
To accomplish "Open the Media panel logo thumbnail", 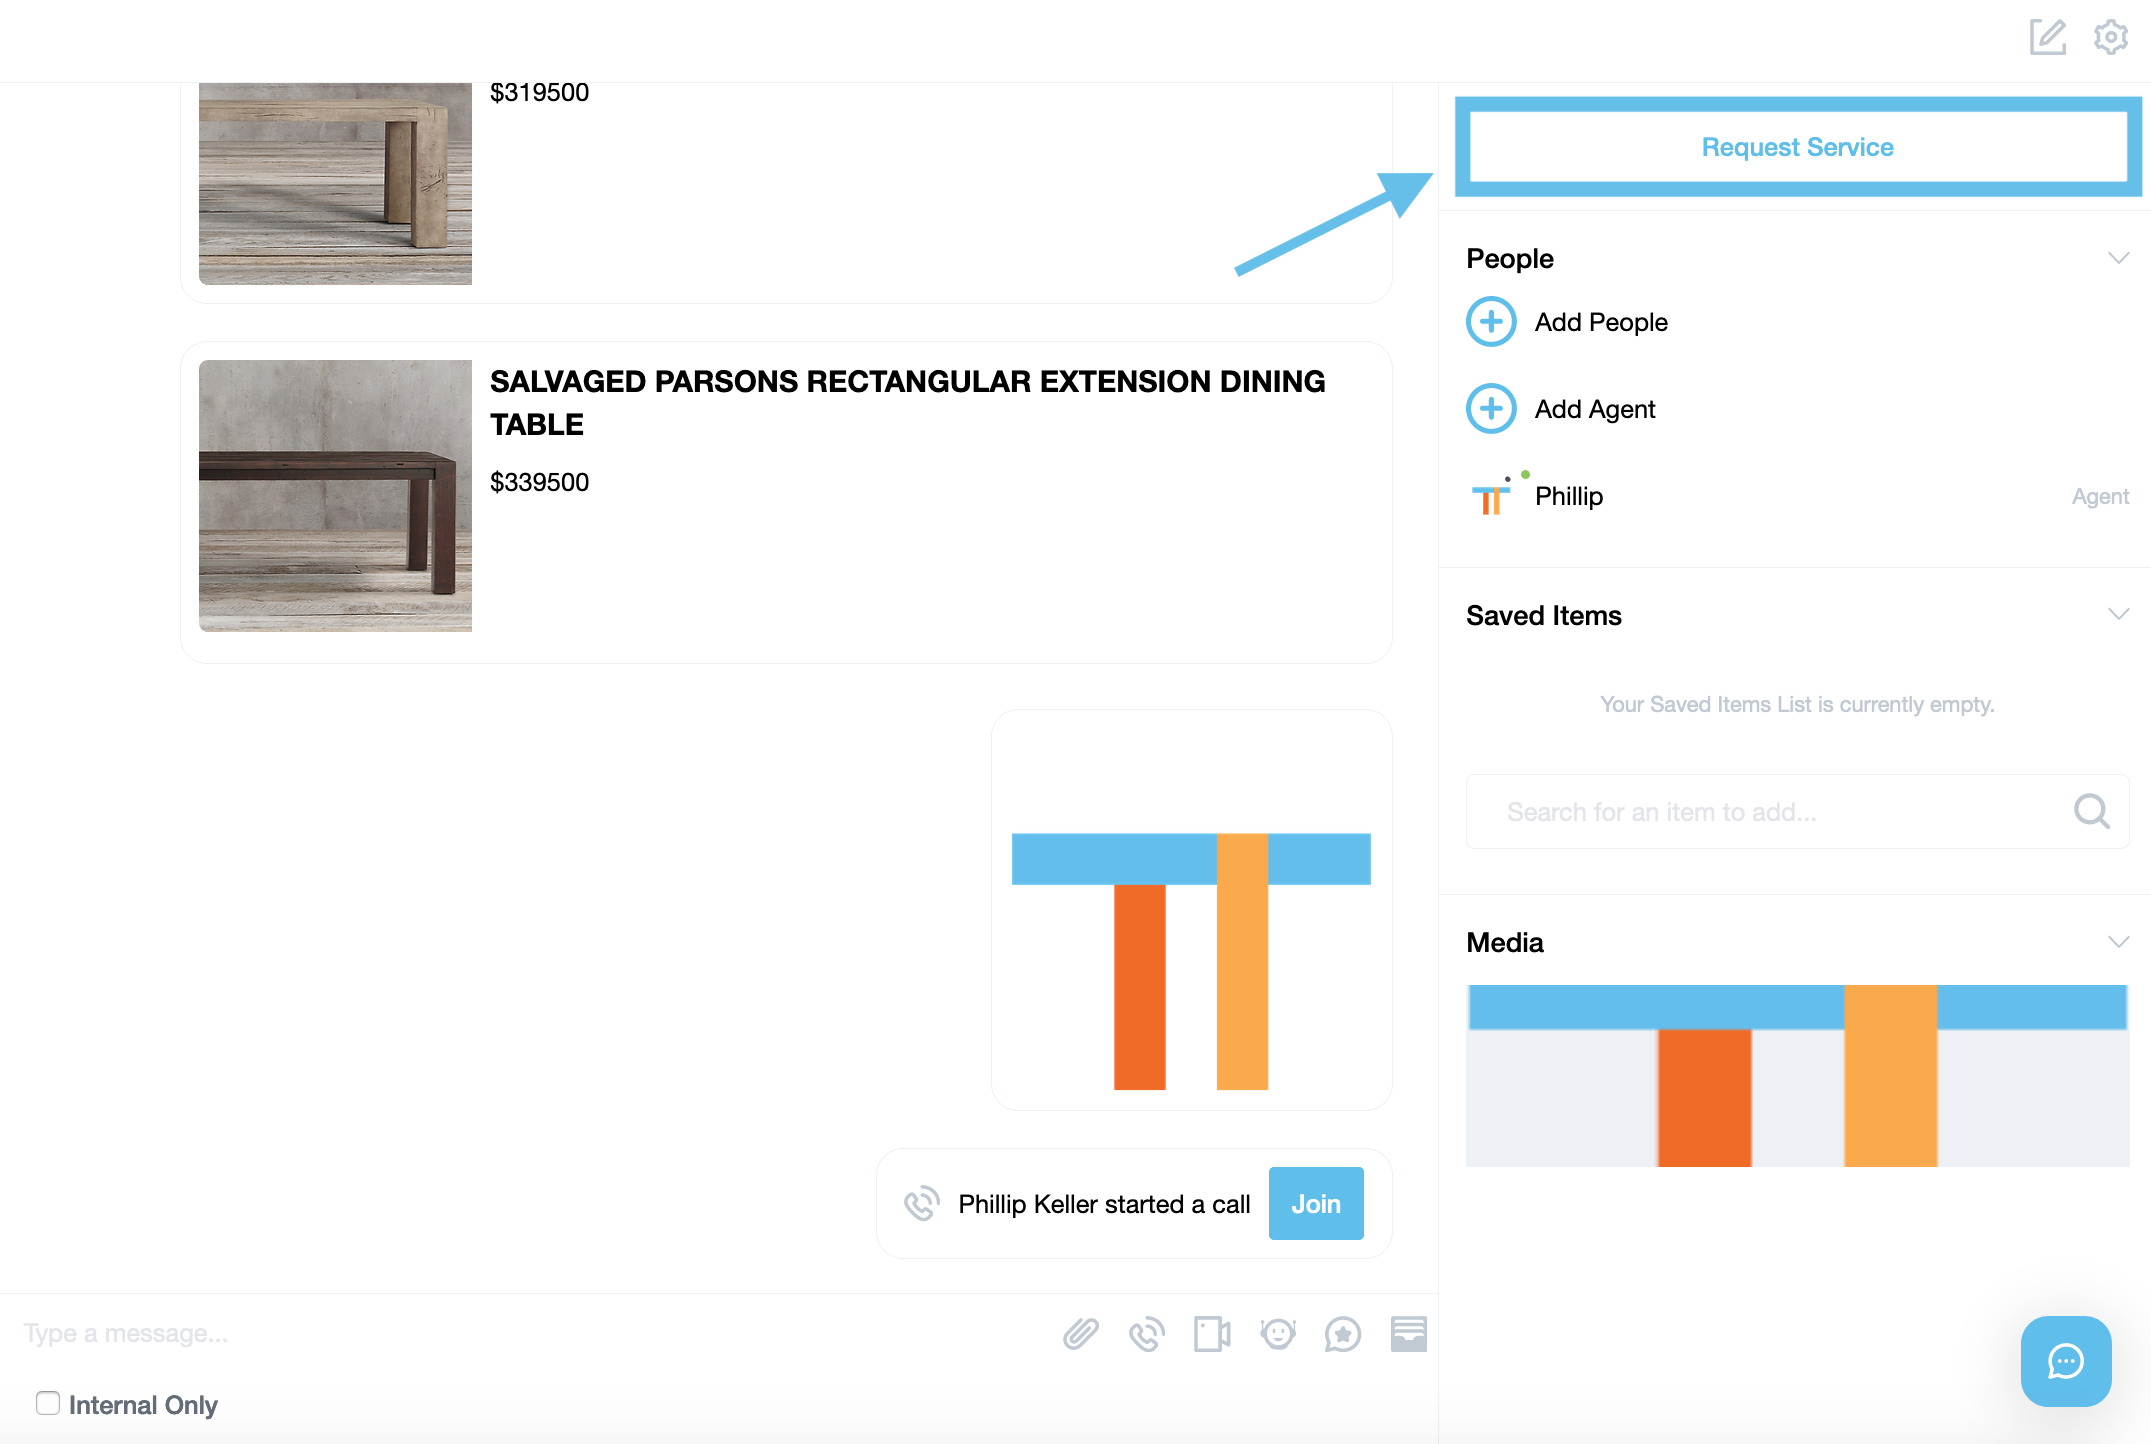I will point(1797,1076).
